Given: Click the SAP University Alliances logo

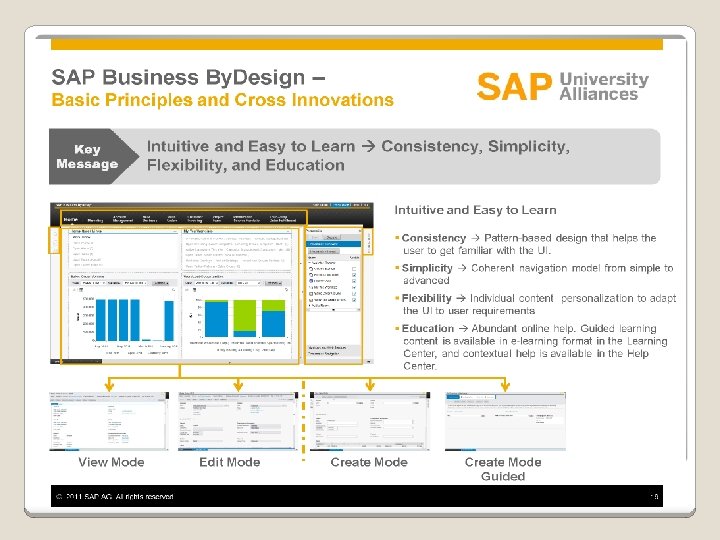Looking at the screenshot, I should 562,86.
